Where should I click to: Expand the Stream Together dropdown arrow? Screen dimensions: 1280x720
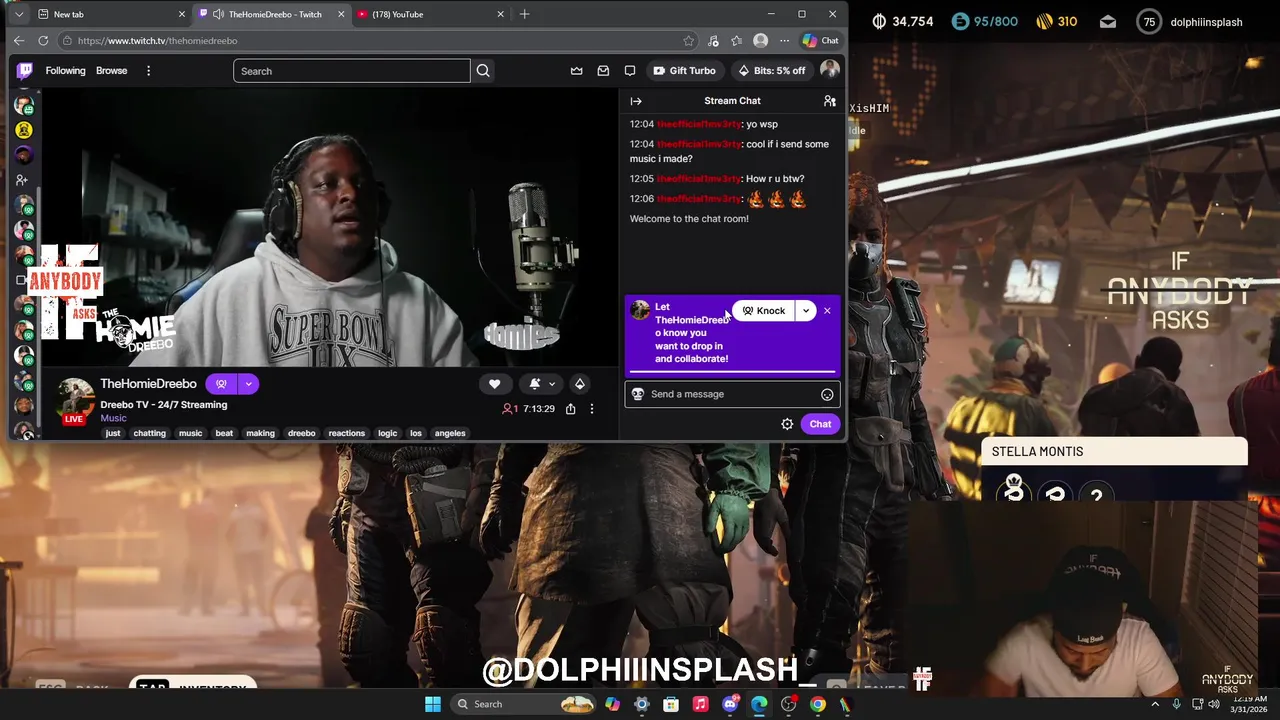pyautogui.click(x=248, y=384)
